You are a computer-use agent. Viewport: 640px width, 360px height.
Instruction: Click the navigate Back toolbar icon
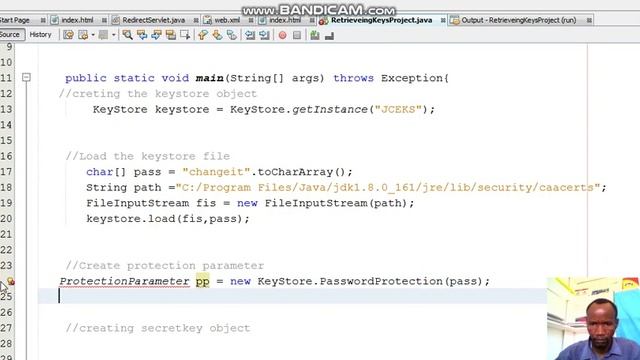click(x=83, y=35)
